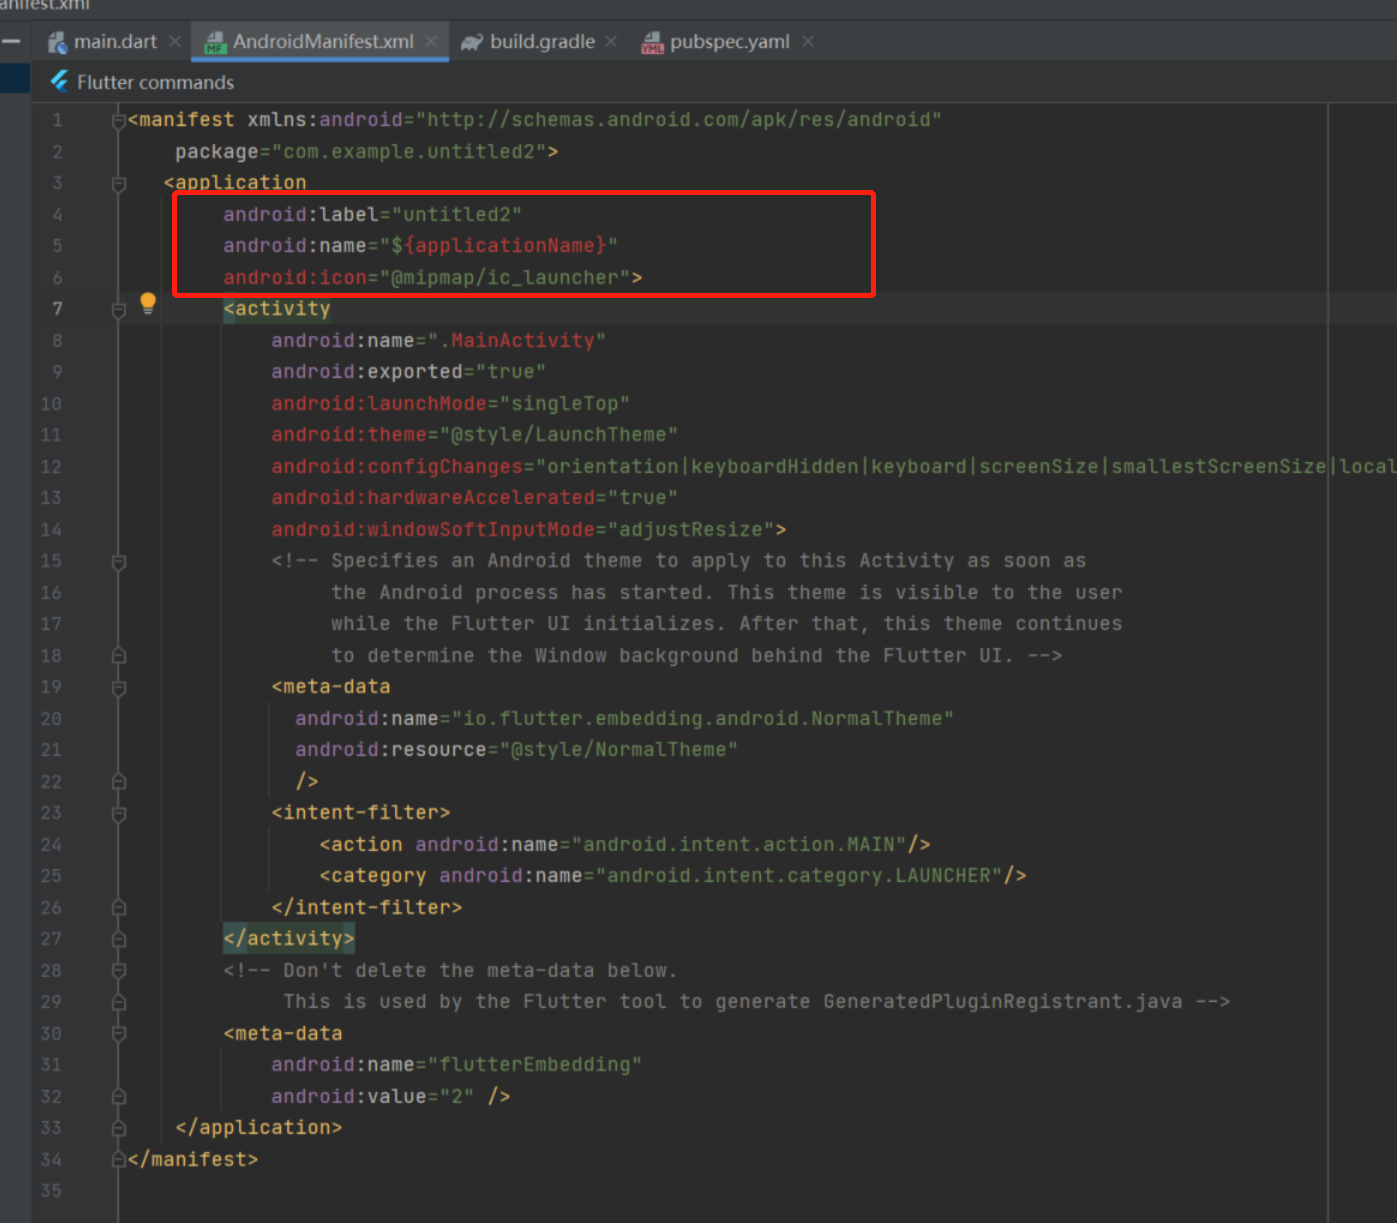Click the GeneratedPluginRegistrant.java comment word

pos(1003,1002)
